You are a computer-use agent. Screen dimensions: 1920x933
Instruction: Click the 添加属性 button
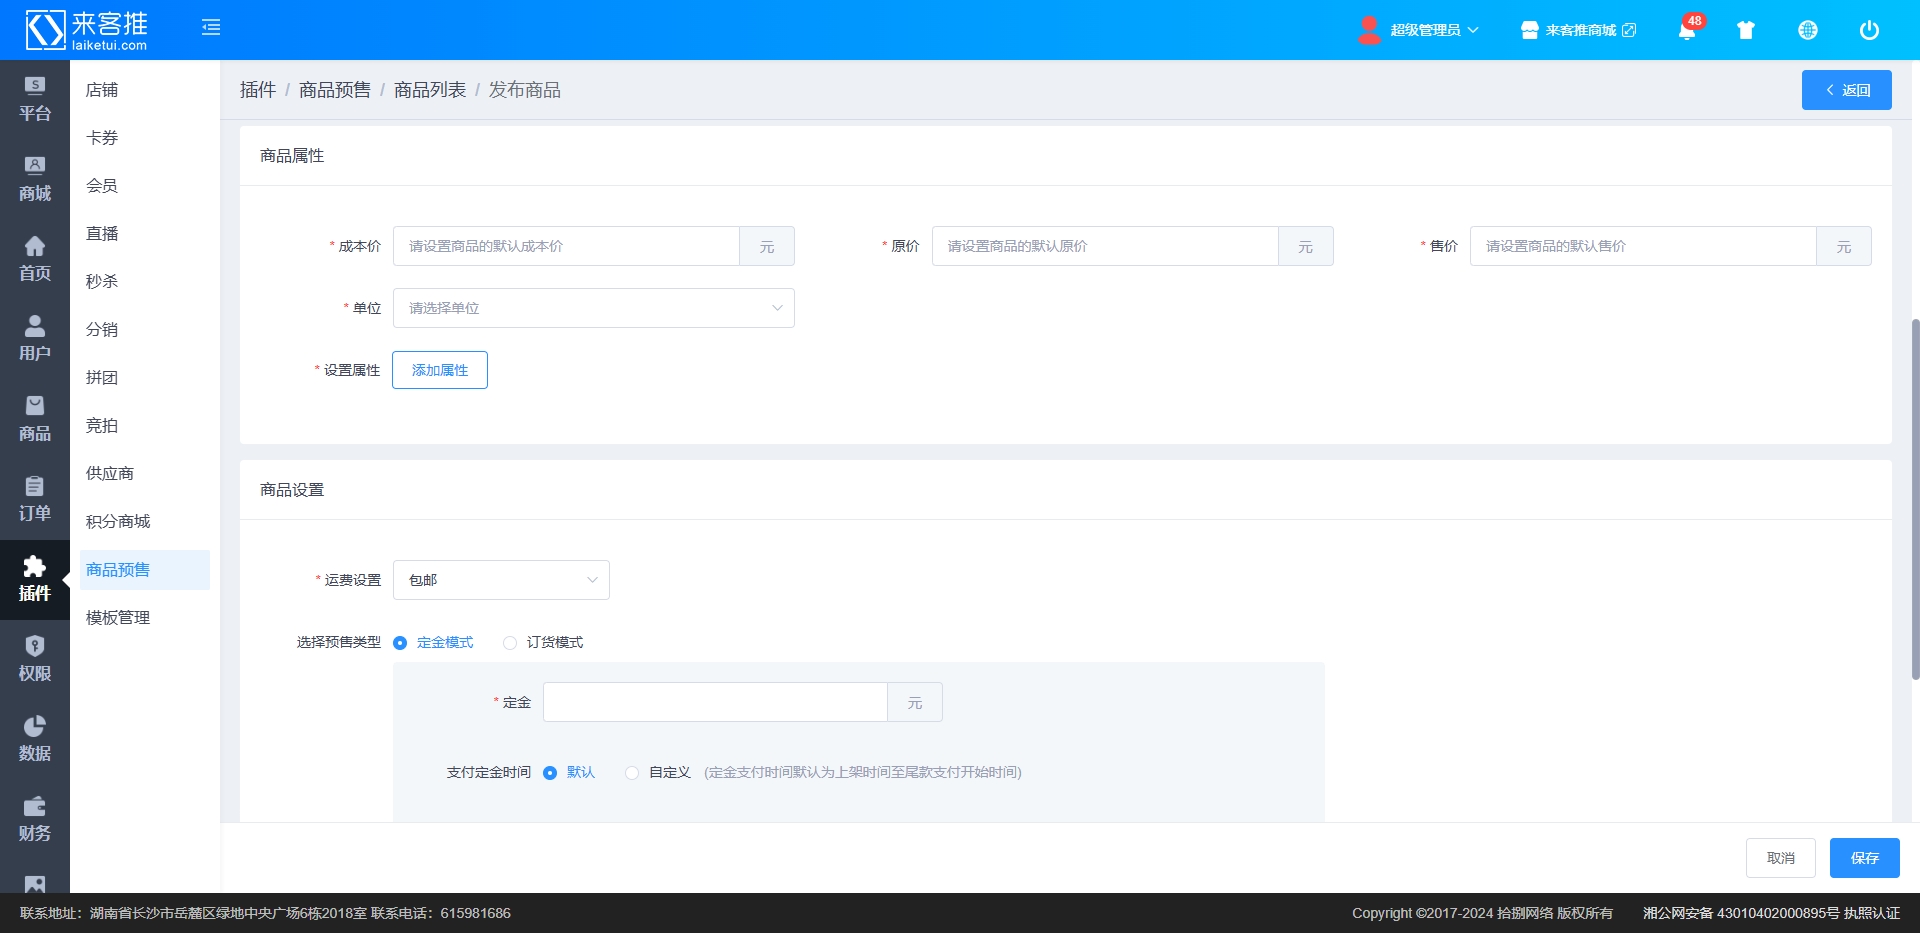[x=440, y=370]
